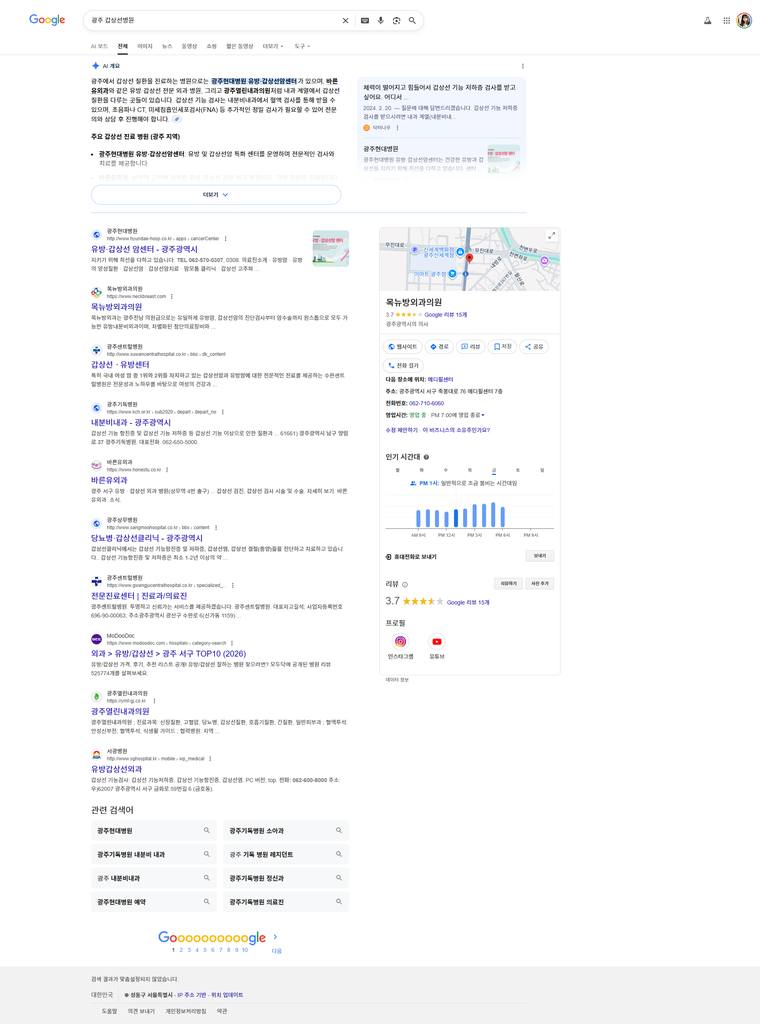Go to results page 10

(x=245, y=950)
